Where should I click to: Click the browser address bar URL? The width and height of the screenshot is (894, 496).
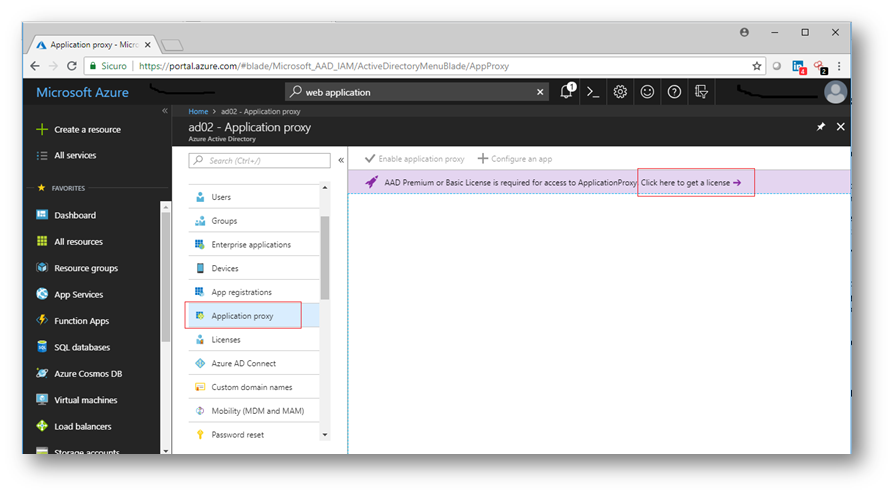tap(324, 66)
